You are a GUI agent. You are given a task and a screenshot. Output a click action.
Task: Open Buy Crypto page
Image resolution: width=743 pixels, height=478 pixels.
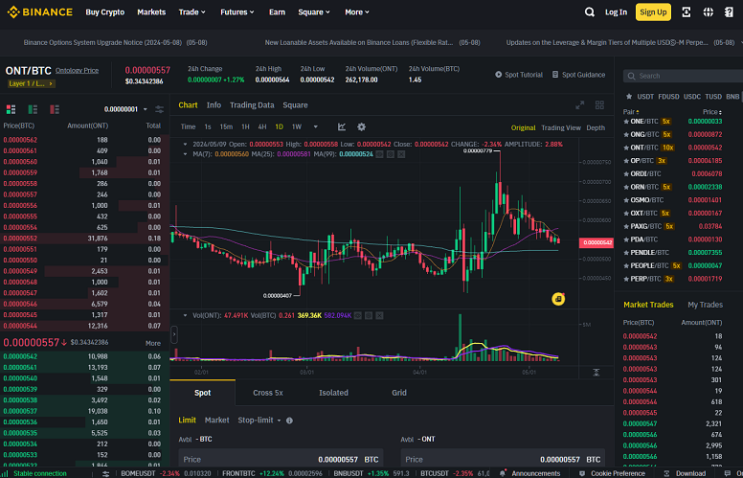105,12
